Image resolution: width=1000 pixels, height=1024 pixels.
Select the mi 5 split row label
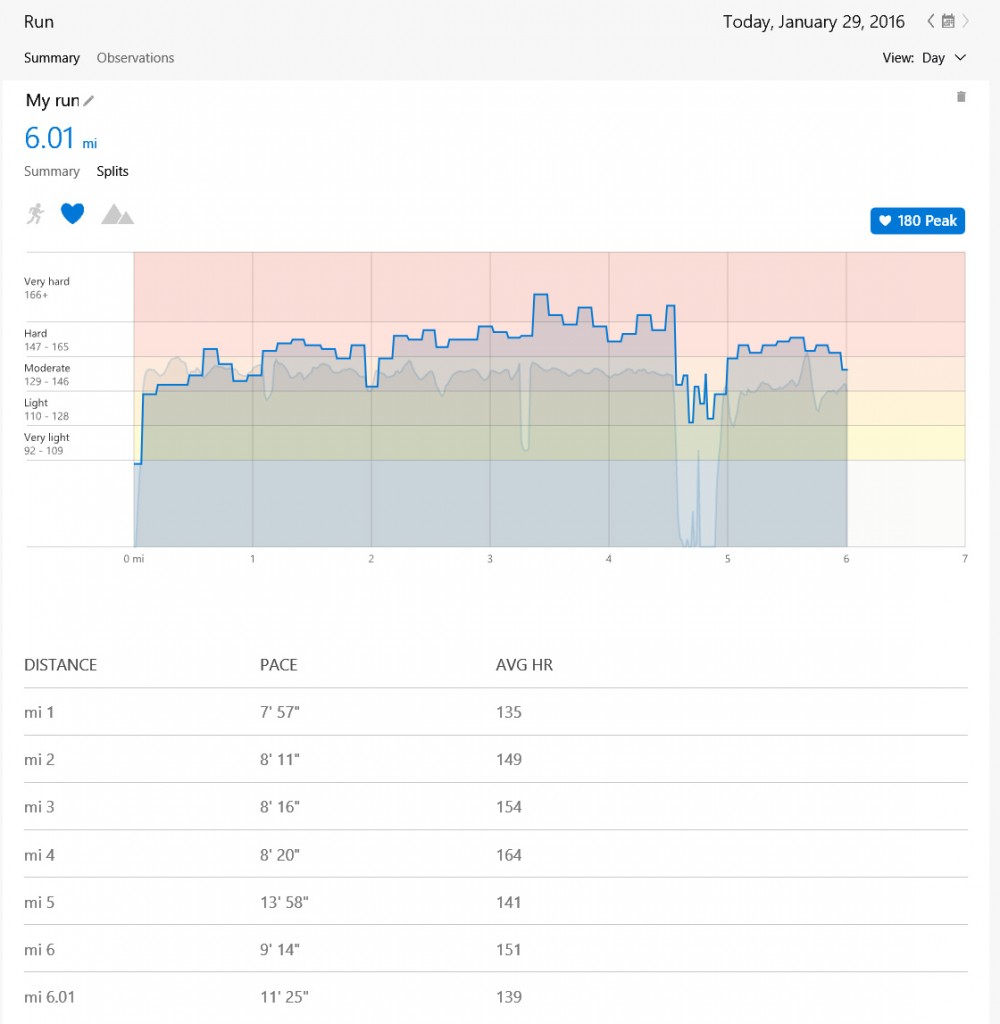click(39, 903)
